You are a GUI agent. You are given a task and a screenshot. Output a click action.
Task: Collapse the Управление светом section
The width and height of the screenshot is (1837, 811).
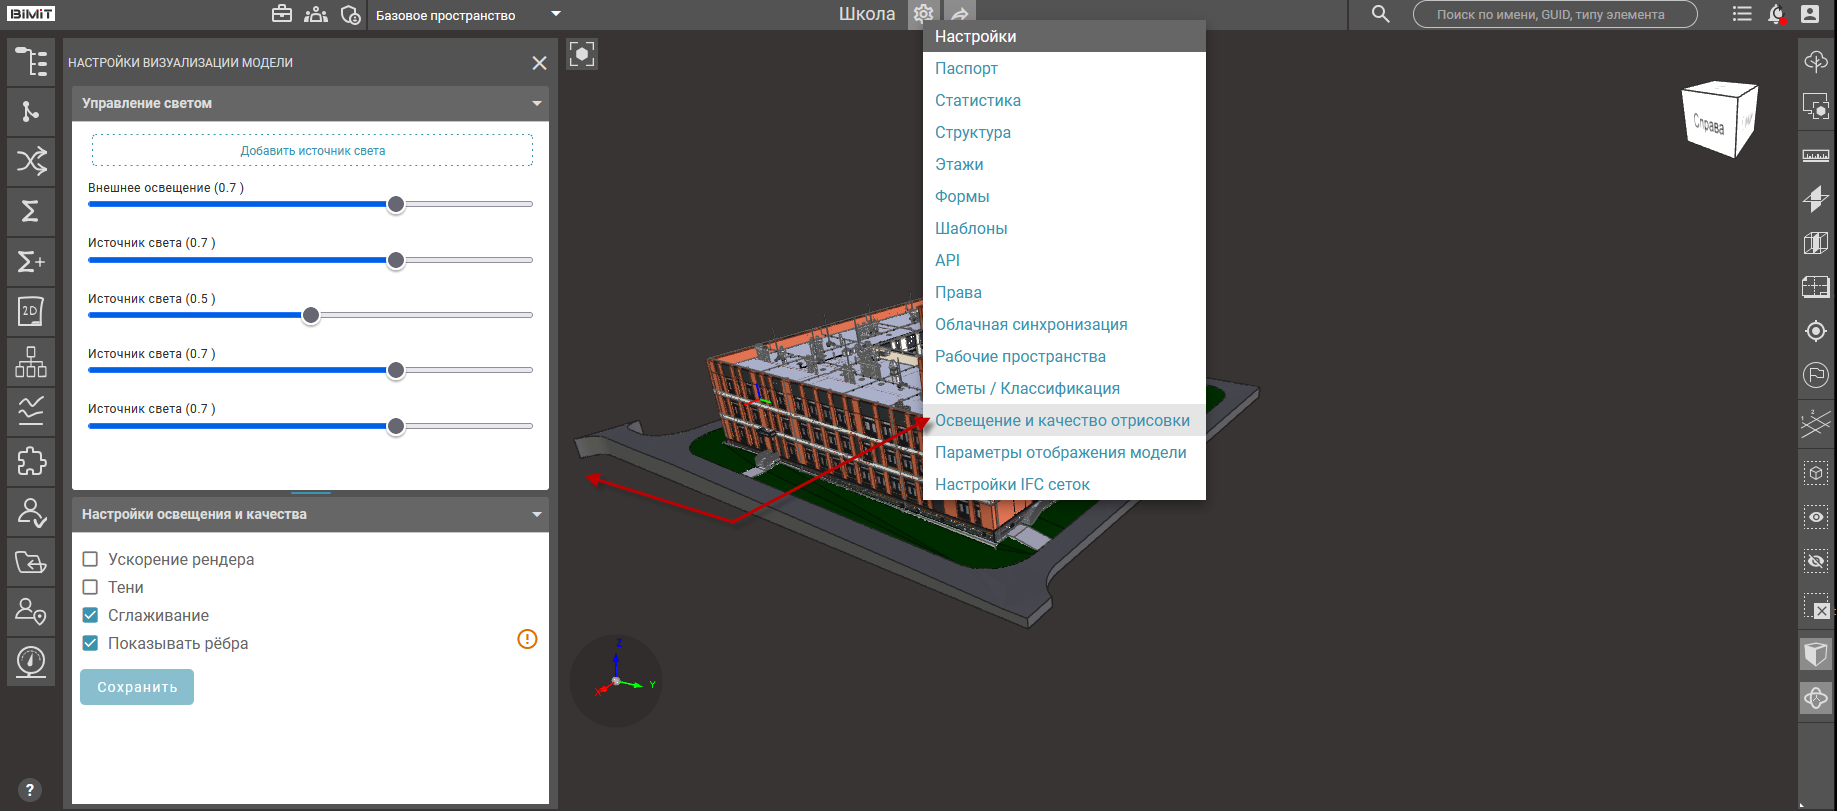pos(537,103)
